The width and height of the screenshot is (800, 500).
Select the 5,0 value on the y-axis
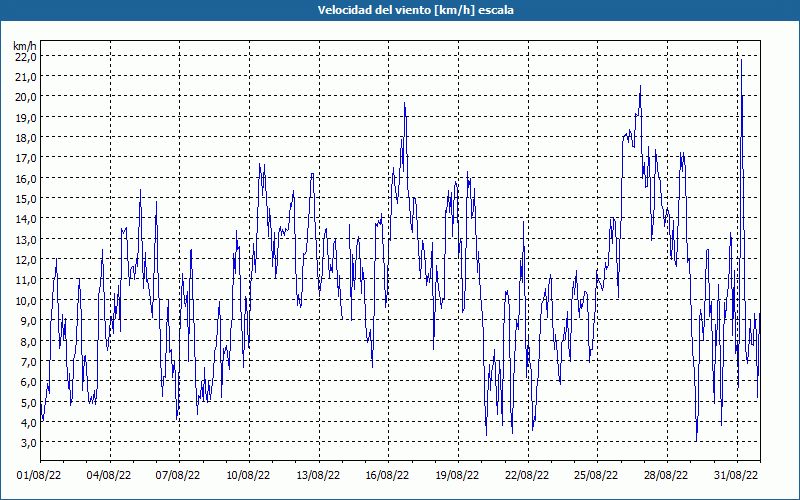tap(28, 402)
